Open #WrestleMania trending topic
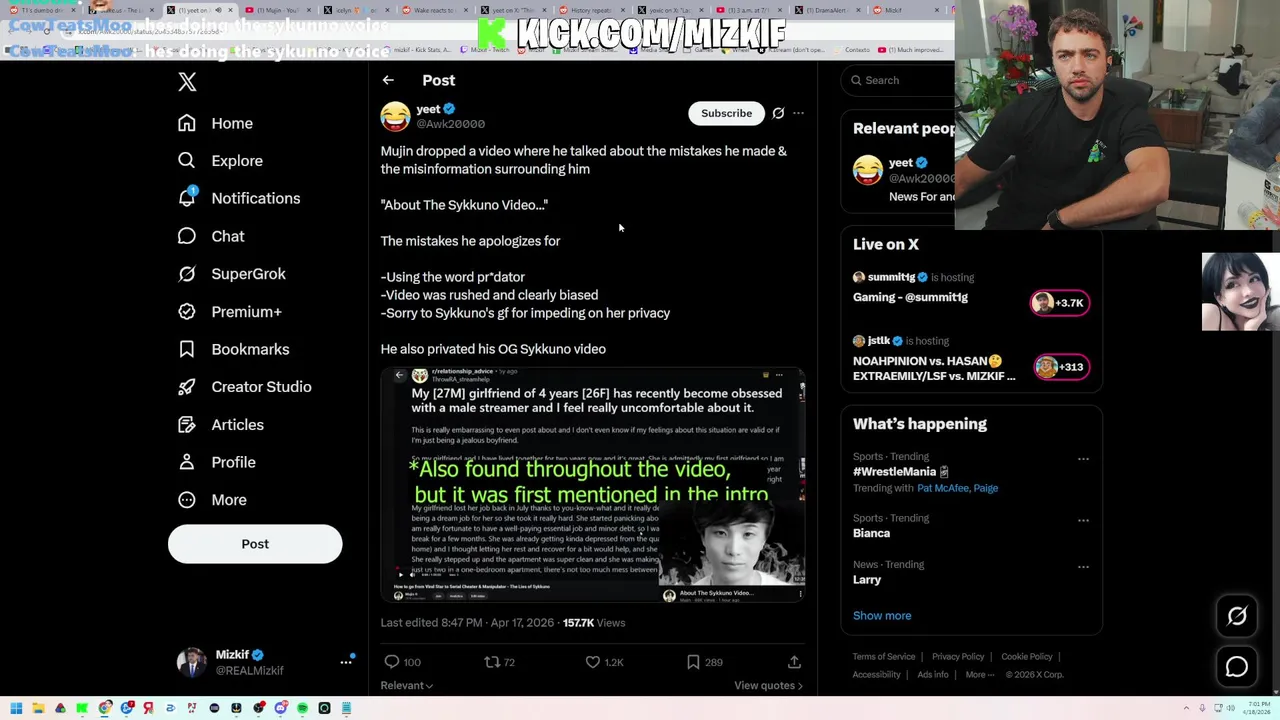1280x720 pixels. [x=900, y=472]
